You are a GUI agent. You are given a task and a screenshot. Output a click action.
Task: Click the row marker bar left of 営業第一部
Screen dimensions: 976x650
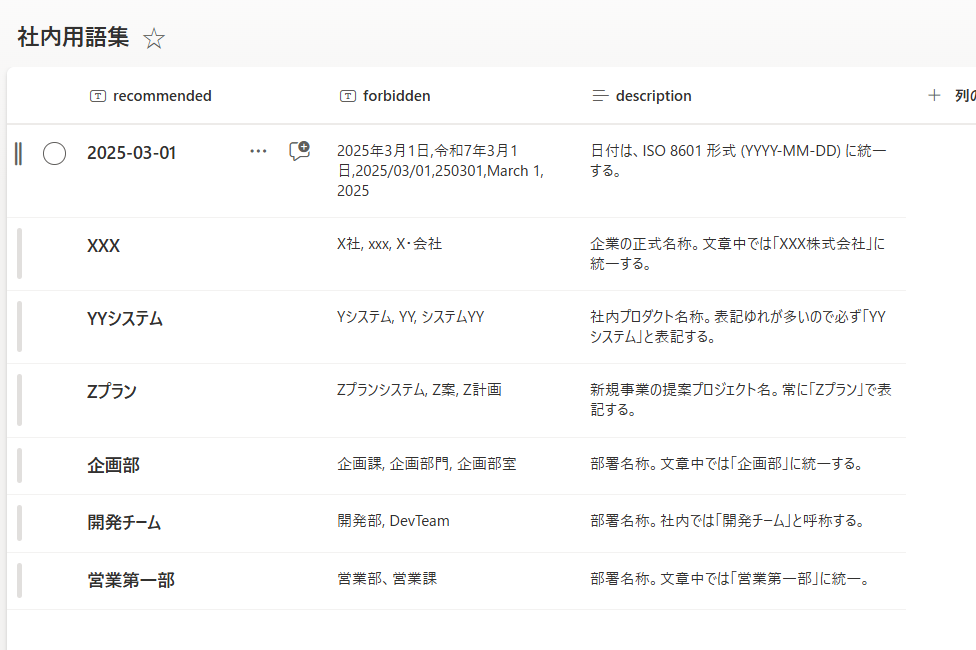19,580
